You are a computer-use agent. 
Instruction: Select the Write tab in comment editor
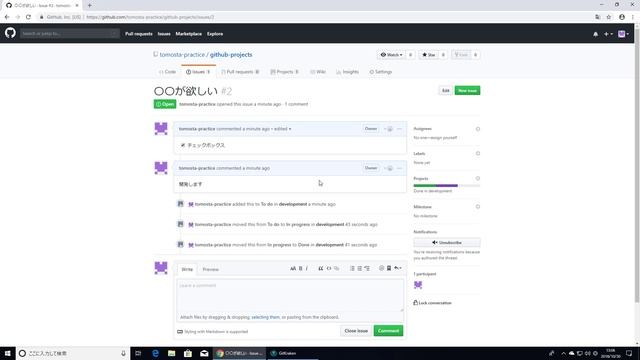187,269
